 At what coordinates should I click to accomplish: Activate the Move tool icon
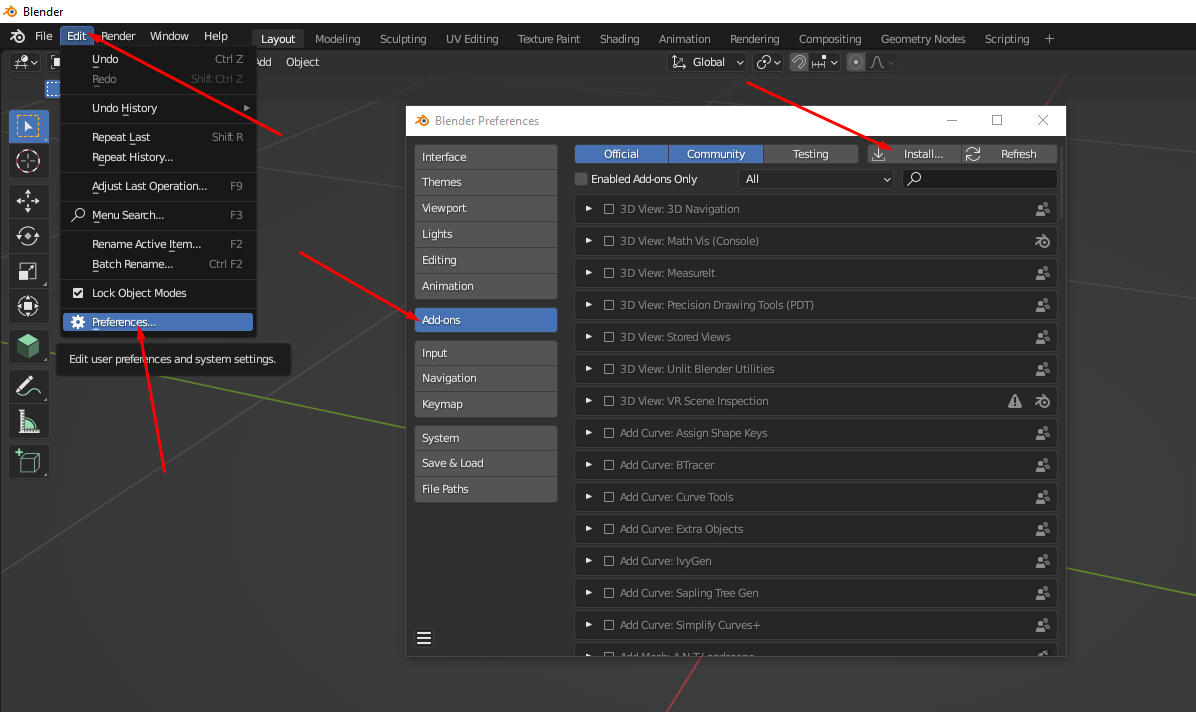28,201
